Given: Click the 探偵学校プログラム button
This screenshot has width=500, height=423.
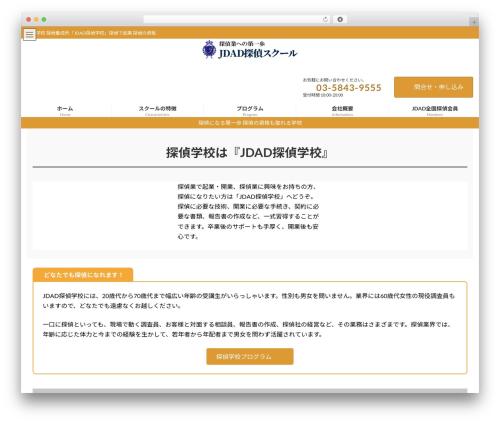Looking at the screenshot, I should click(250, 357).
